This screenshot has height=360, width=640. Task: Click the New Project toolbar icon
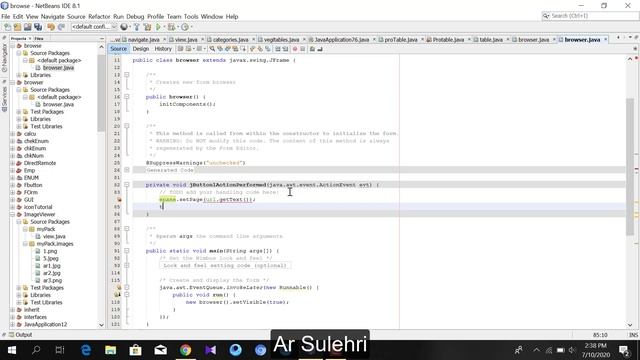click(17, 27)
